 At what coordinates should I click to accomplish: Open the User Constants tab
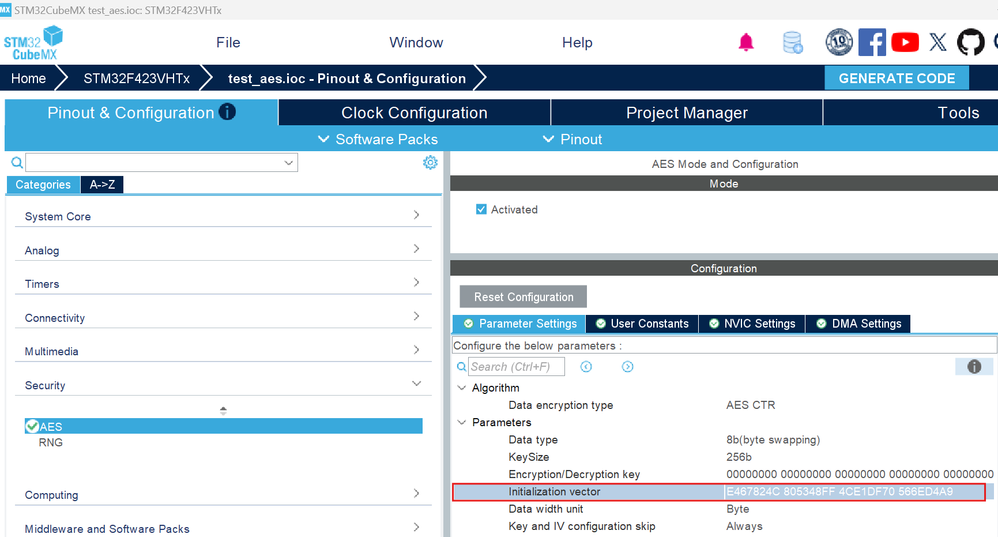[x=642, y=324]
